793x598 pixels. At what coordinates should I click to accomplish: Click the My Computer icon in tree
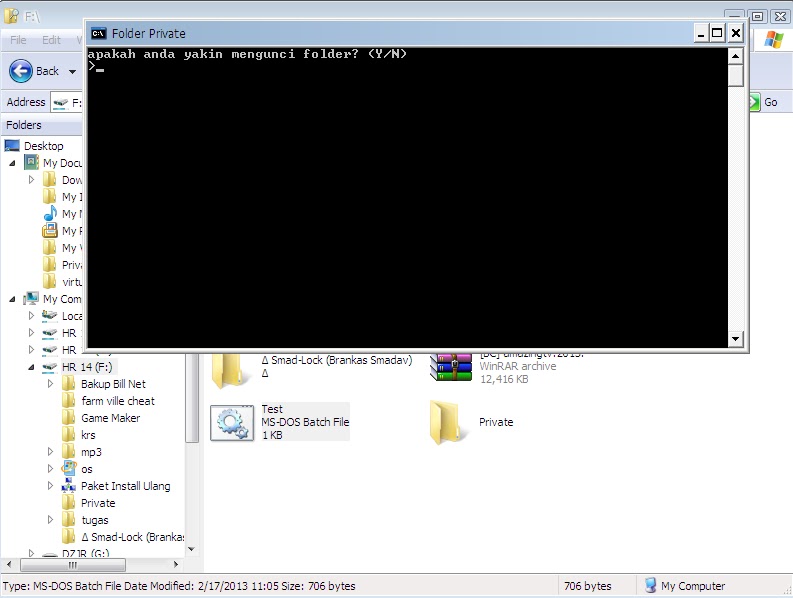pyautogui.click(x=31, y=299)
